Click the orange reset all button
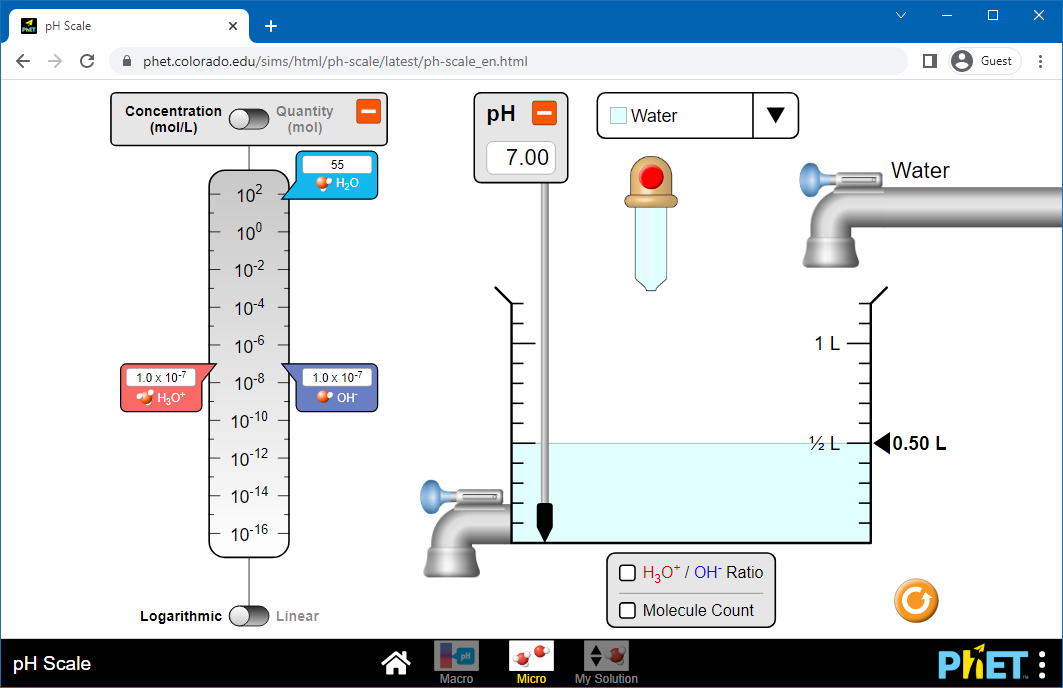 pyautogui.click(x=916, y=601)
